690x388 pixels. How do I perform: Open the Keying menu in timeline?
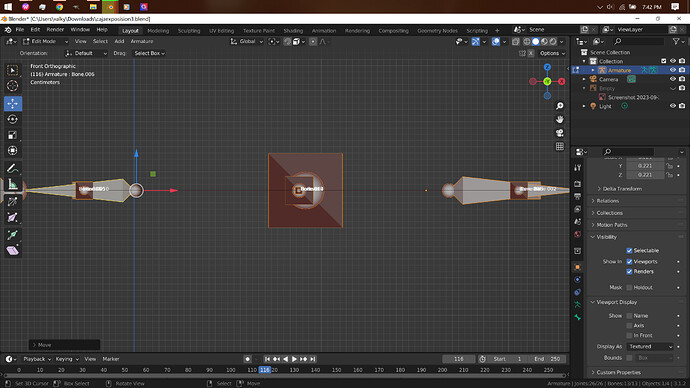point(66,359)
